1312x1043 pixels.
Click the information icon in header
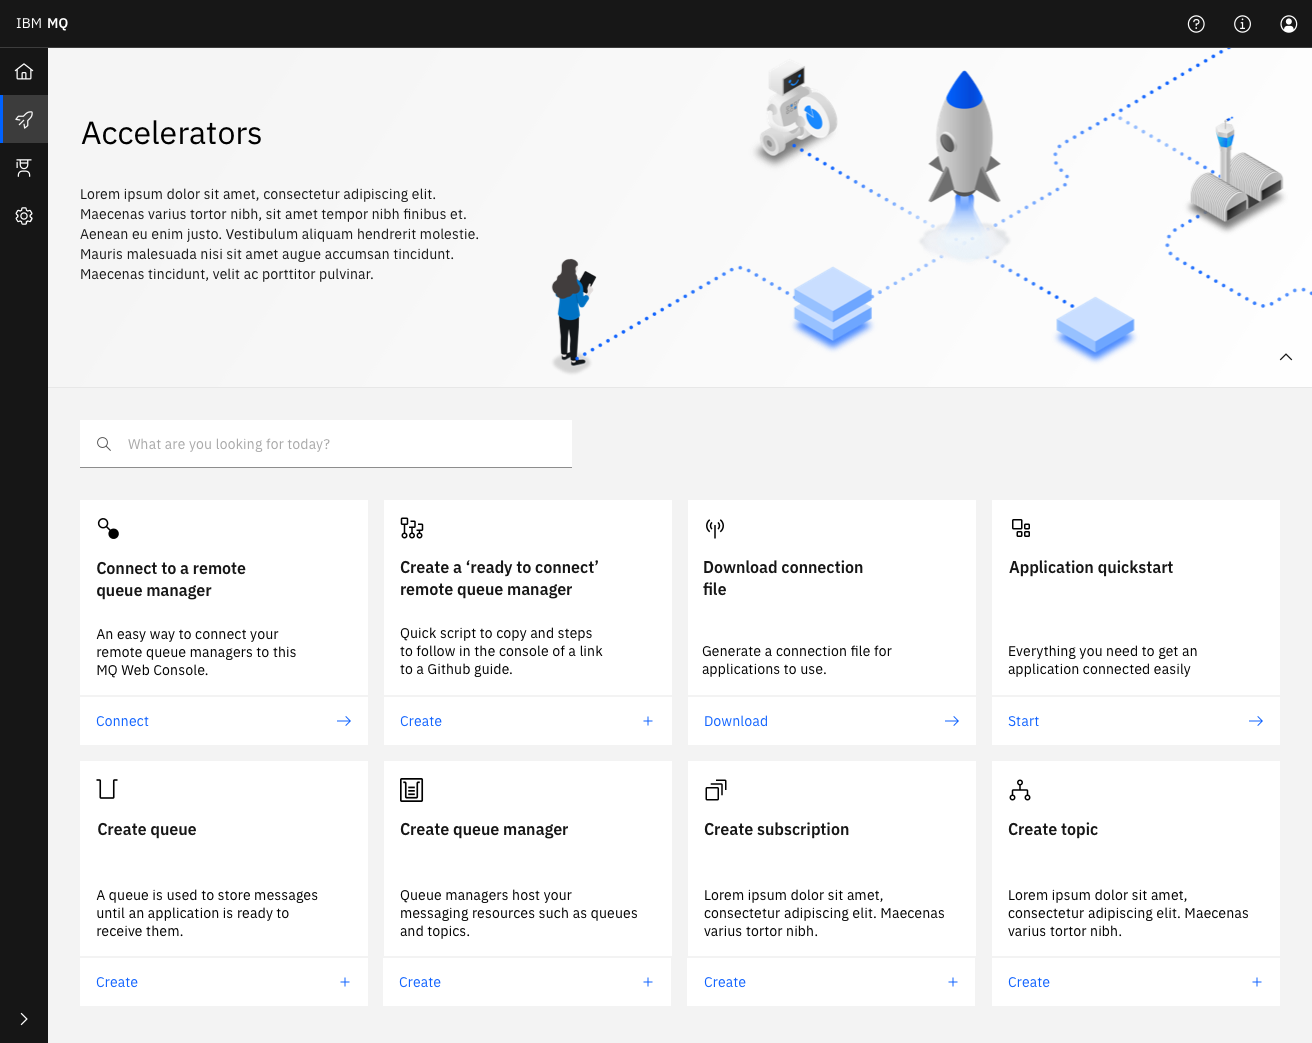pos(1242,24)
